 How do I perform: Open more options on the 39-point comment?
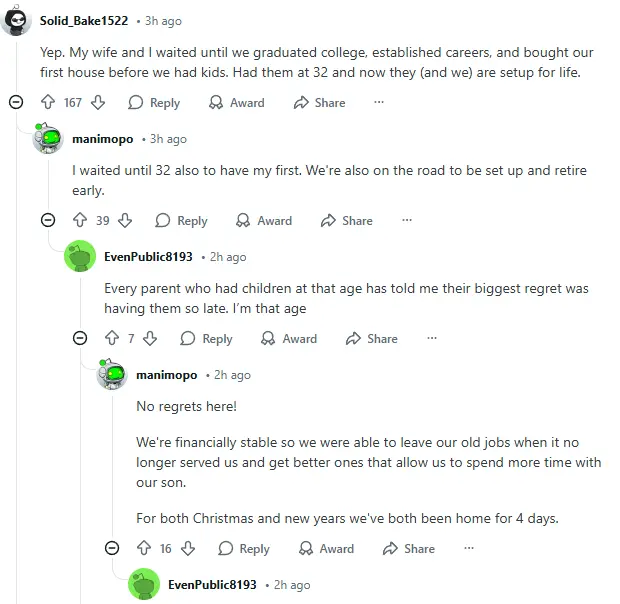coord(407,220)
